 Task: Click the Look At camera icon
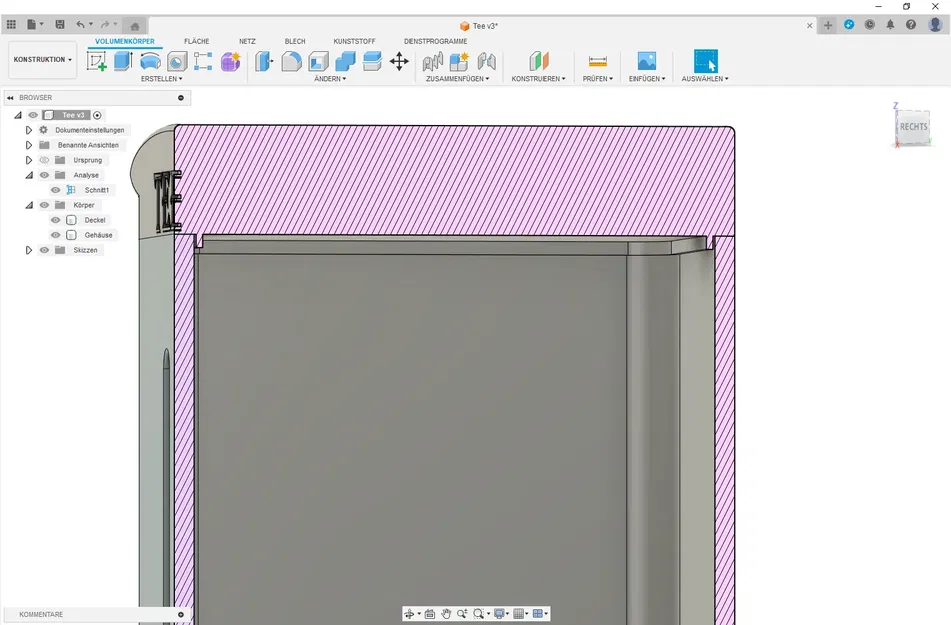pos(429,614)
